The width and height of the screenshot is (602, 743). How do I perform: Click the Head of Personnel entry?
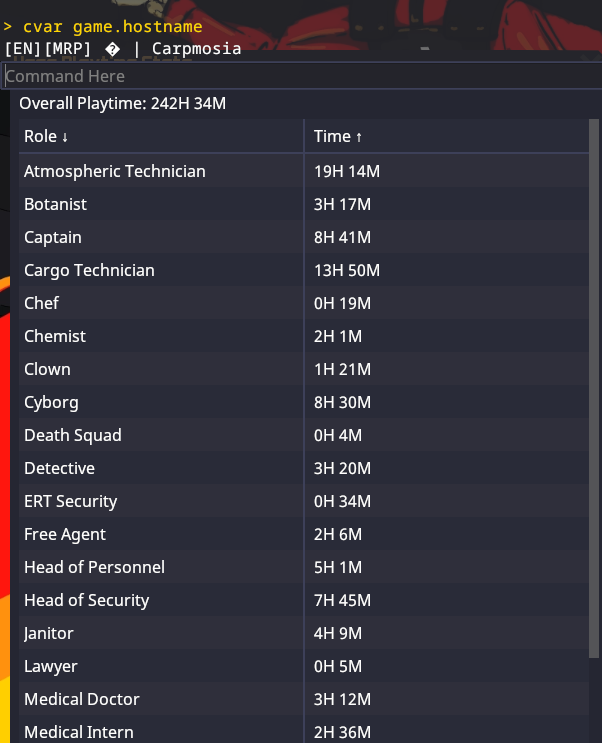tap(94, 567)
